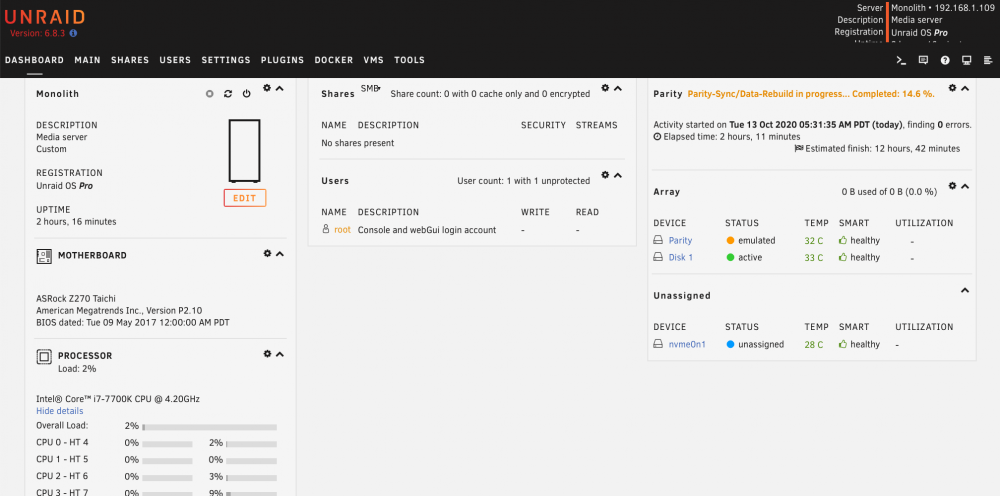Open Processor panel gear settings
1000x496 pixels.
(x=267, y=354)
